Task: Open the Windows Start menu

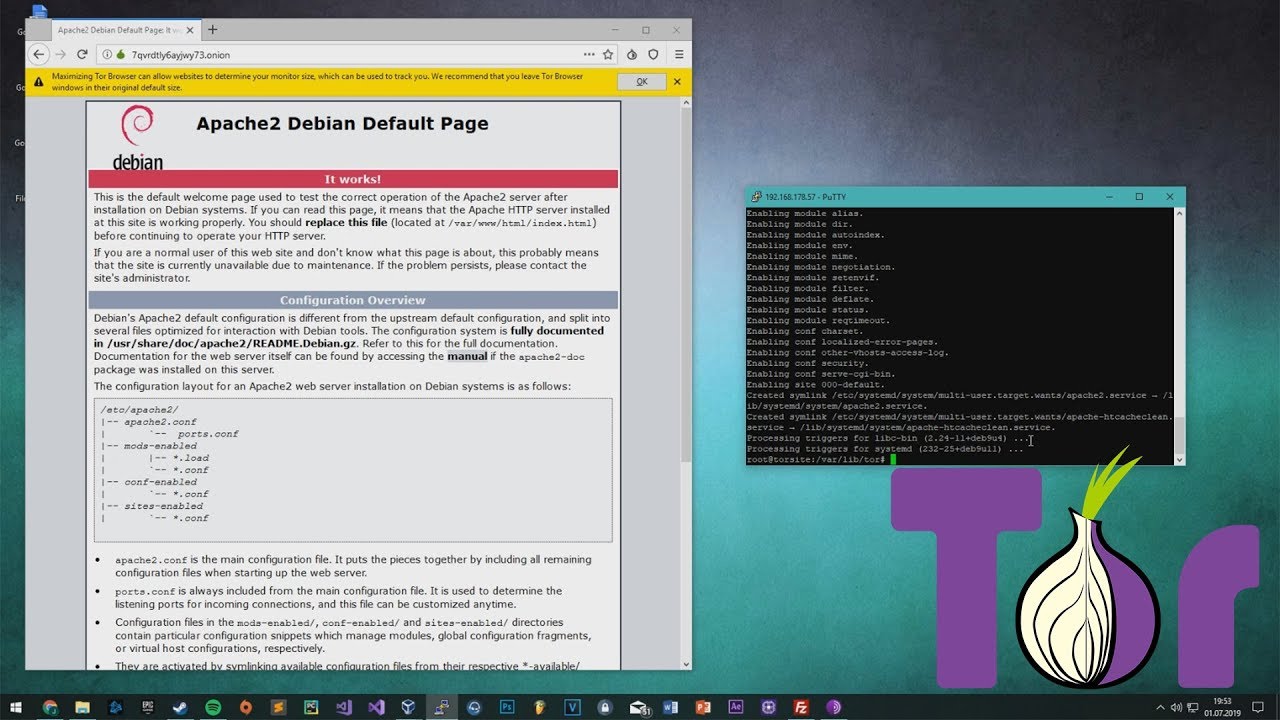Action: tap(16, 707)
